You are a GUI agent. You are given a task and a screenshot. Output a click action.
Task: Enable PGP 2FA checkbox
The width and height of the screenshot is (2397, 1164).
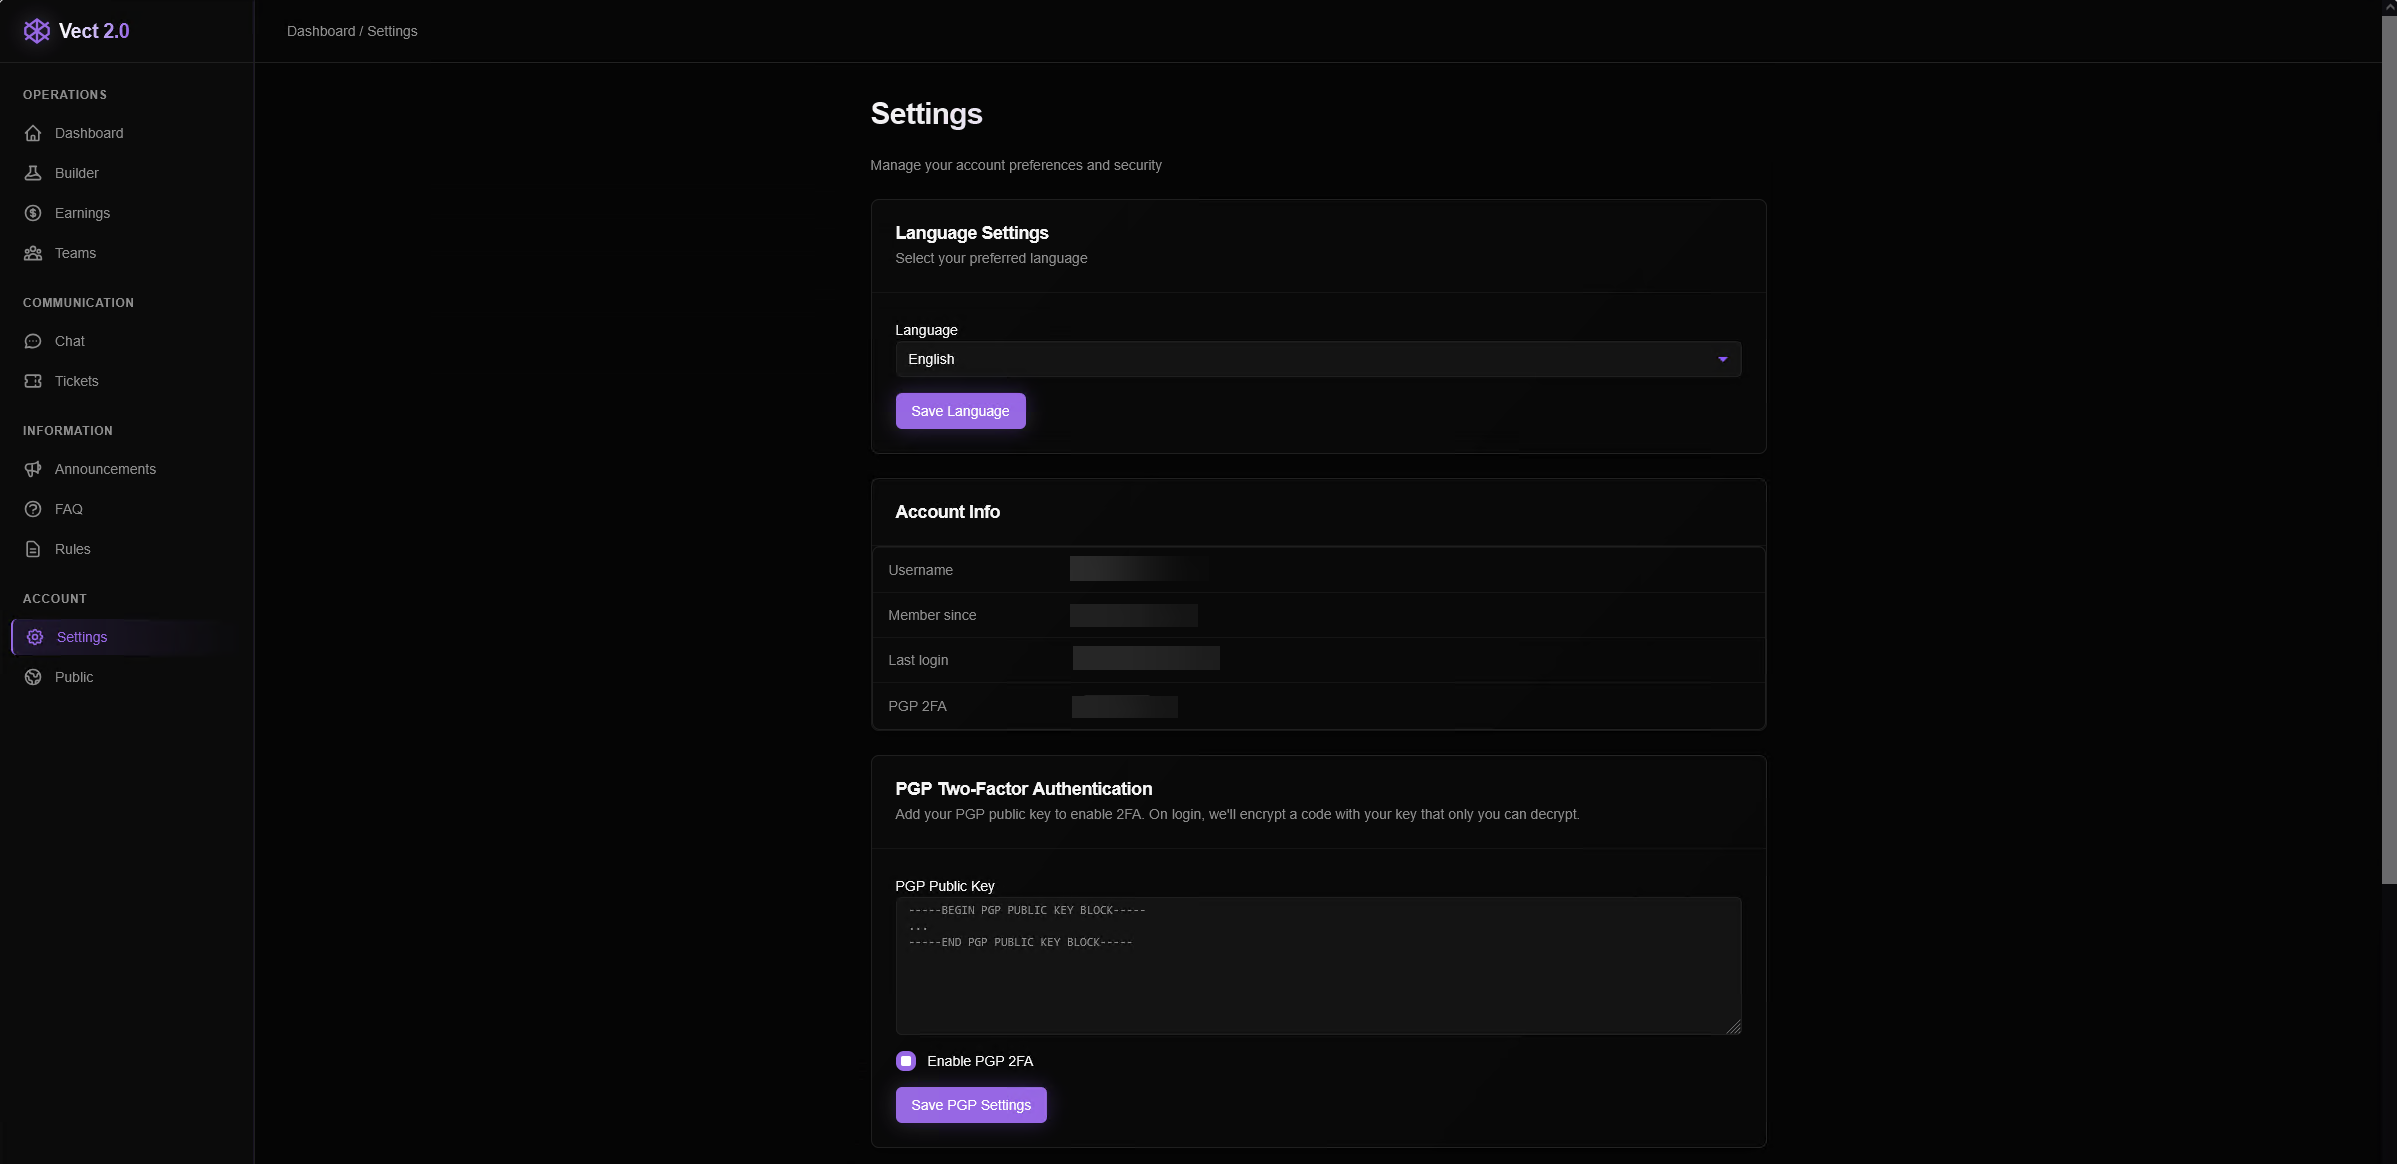click(905, 1060)
